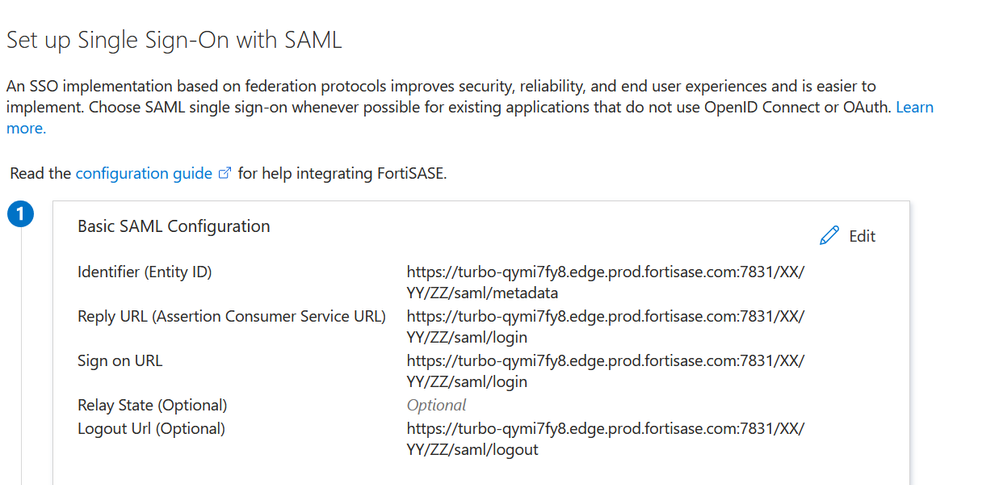Open the configuration guide link
999x485 pixels.
[x=143, y=173]
